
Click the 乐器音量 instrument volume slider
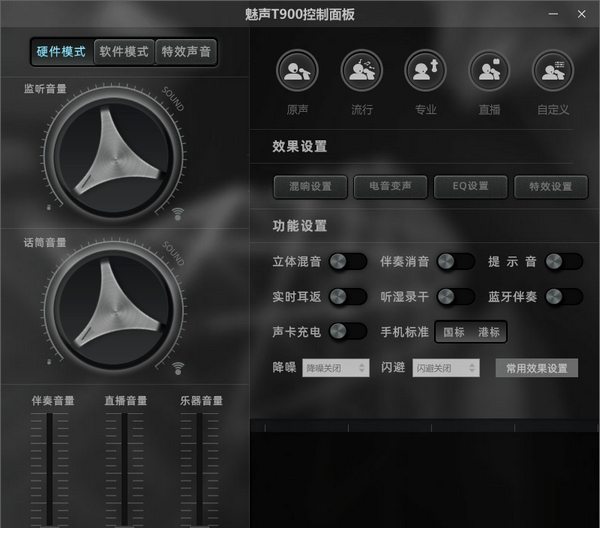200,469
